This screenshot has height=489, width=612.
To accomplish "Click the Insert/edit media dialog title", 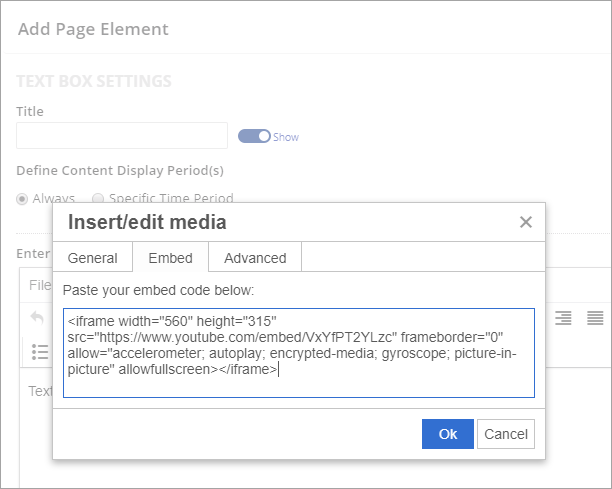I will click(x=146, y=222).
